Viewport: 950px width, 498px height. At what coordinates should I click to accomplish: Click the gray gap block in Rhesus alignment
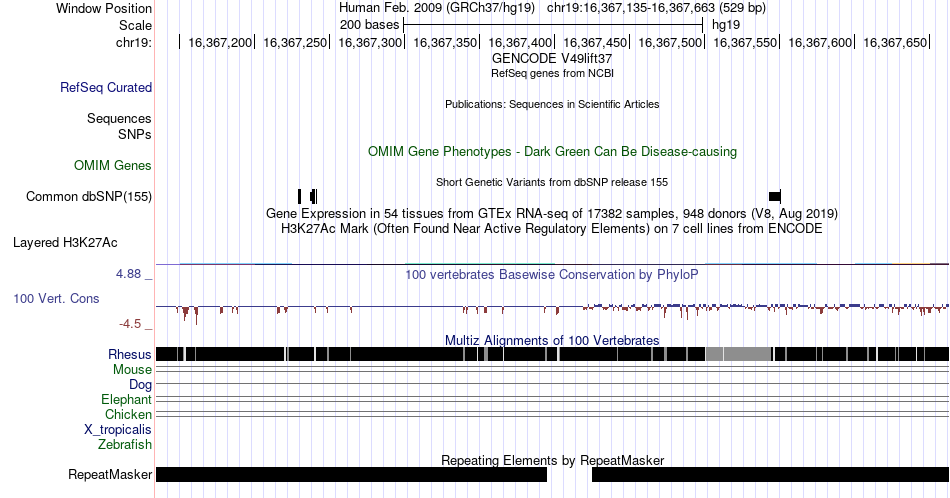738,354
